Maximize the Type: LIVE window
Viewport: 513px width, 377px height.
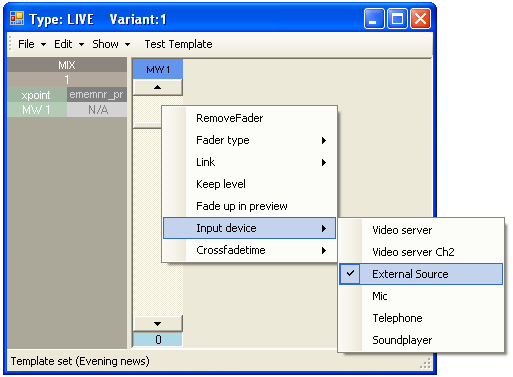[x=397, y=19]
